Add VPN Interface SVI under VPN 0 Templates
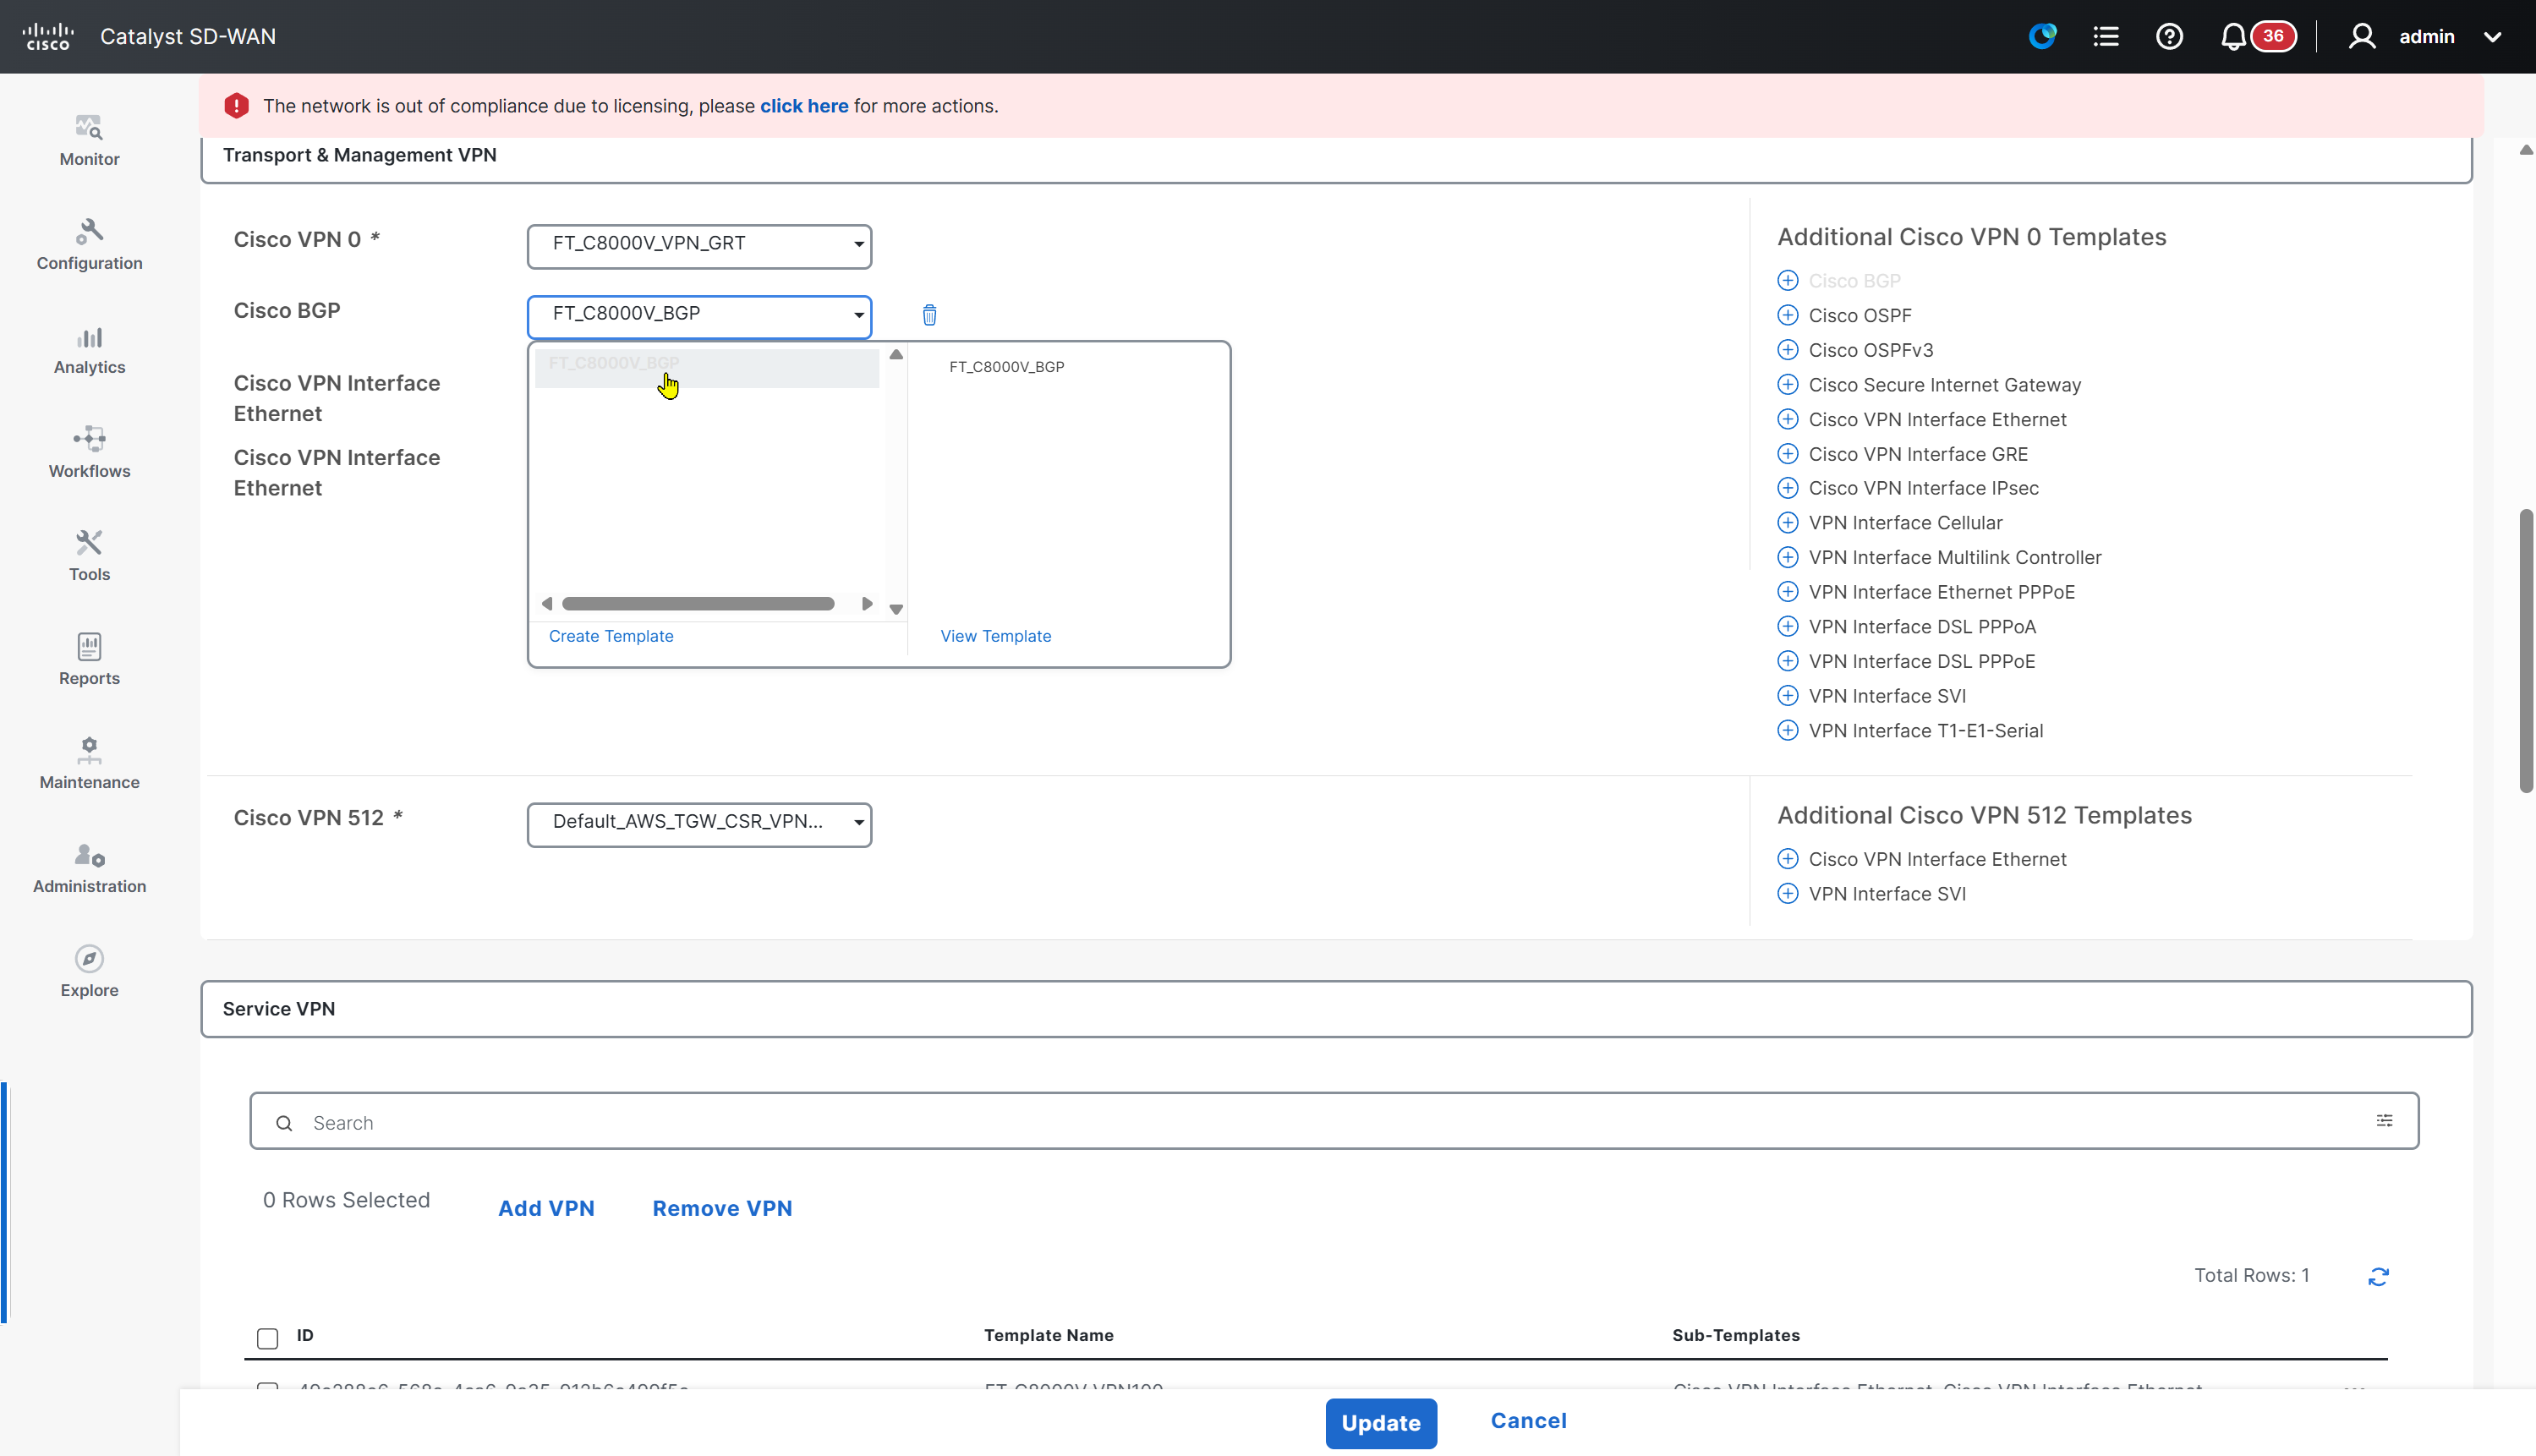Image resolution: width=2536 pixels, height=1456 pixels. click(1788, 696)
